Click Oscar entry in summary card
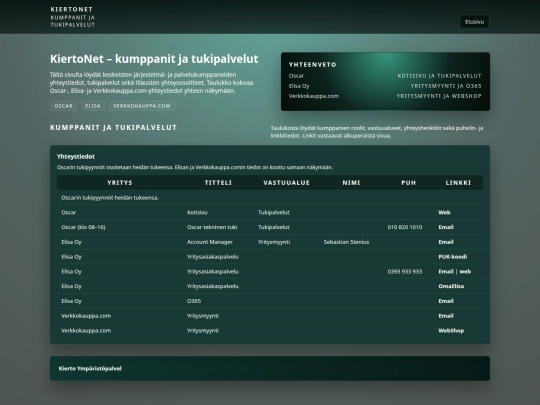 (x=296, y=76)
